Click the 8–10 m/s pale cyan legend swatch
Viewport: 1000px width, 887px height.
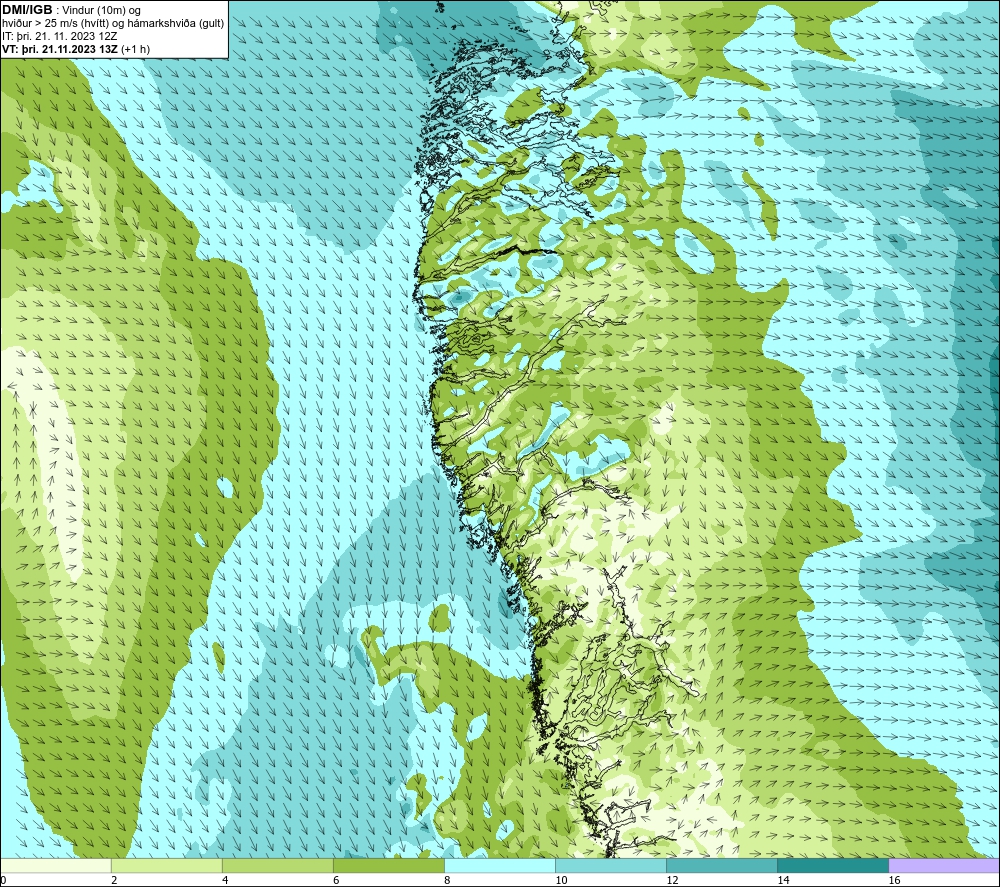499,866
